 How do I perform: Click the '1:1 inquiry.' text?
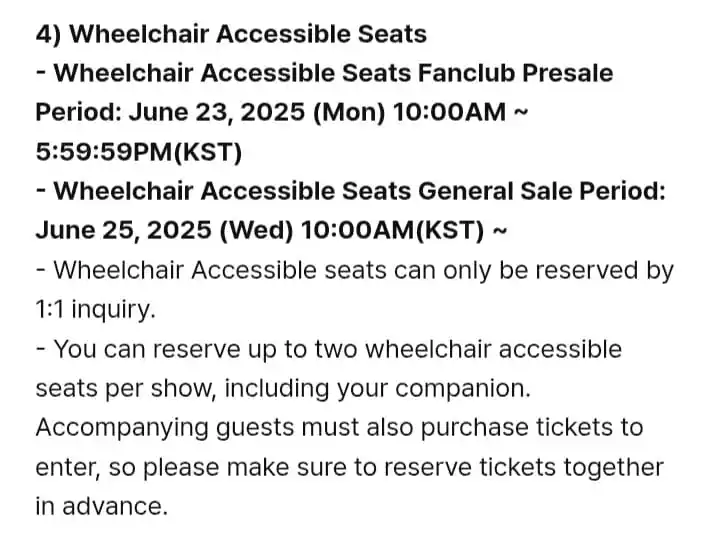point(96,310)
